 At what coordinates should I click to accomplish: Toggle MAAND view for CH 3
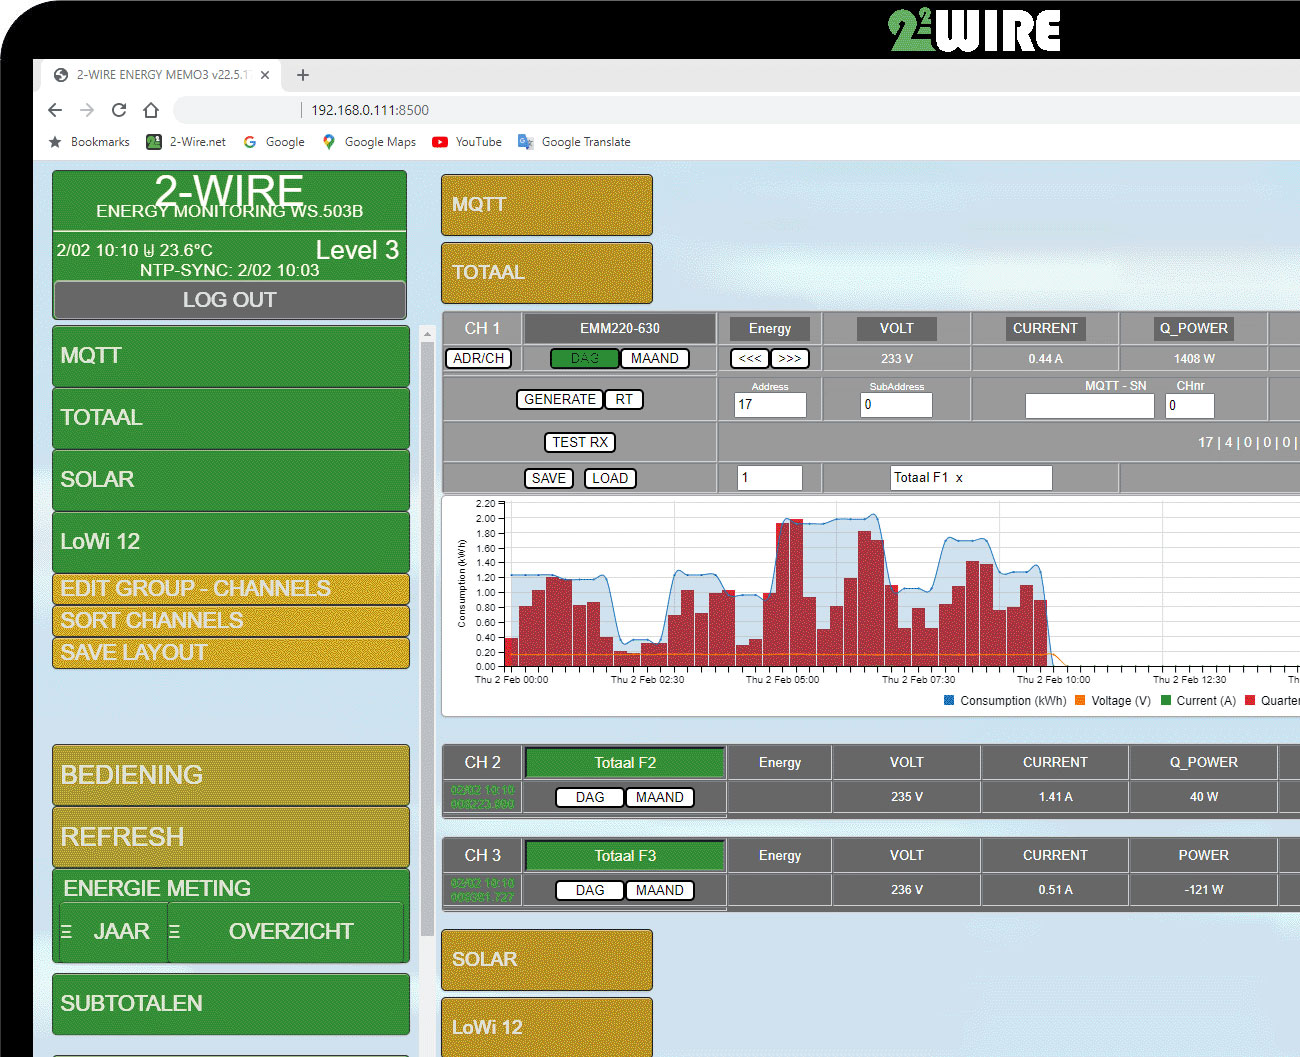click(660, 890)
